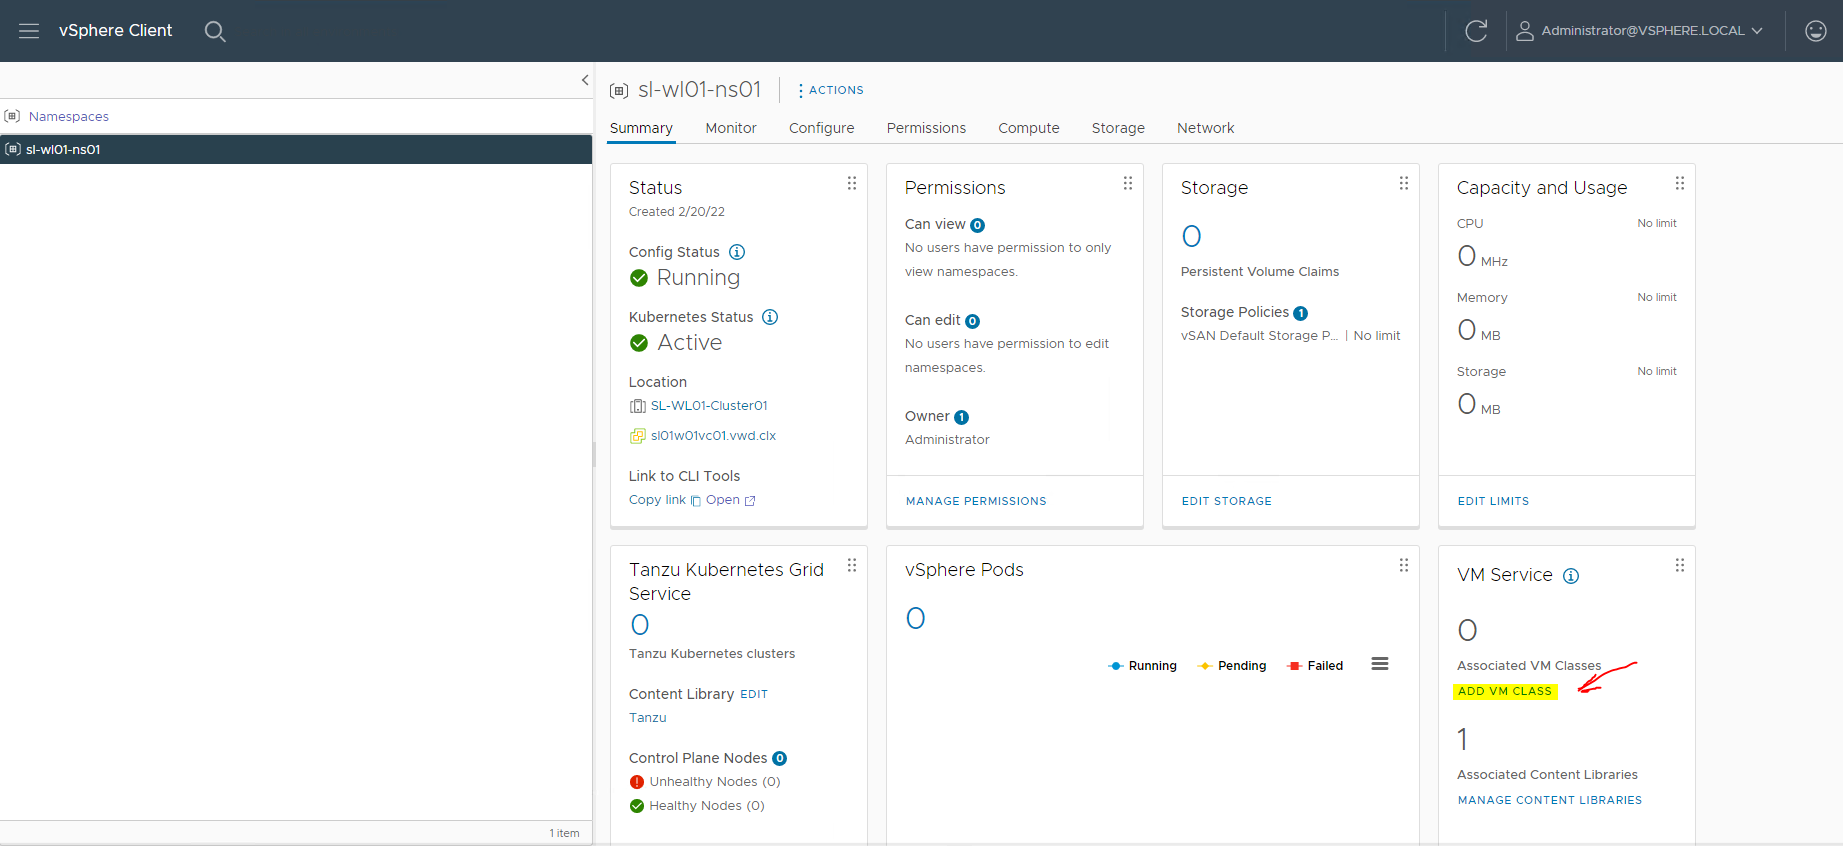The height and width of the screenshot is (846, 1843).
Task: Switch to the Storage tab
Action: (x=1118, y=128)
